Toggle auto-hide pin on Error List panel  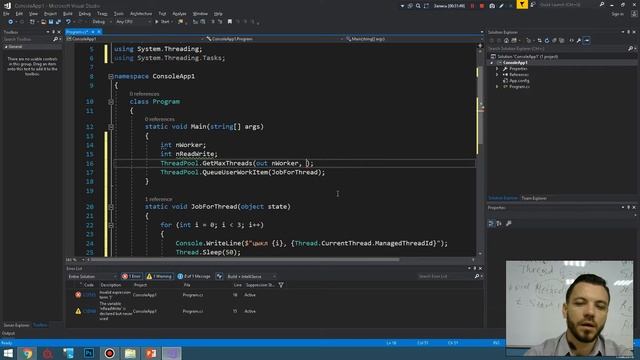point(475,268)
